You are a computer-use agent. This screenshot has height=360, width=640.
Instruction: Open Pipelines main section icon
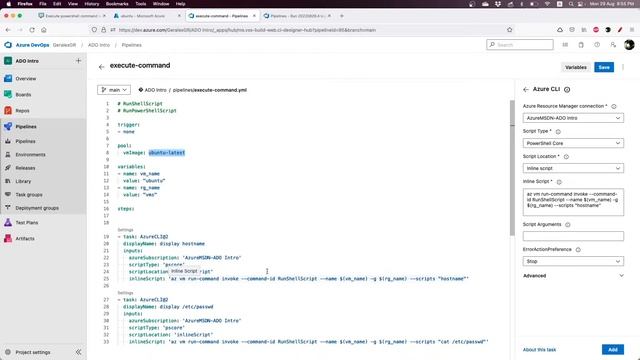(x=8, y=127)
